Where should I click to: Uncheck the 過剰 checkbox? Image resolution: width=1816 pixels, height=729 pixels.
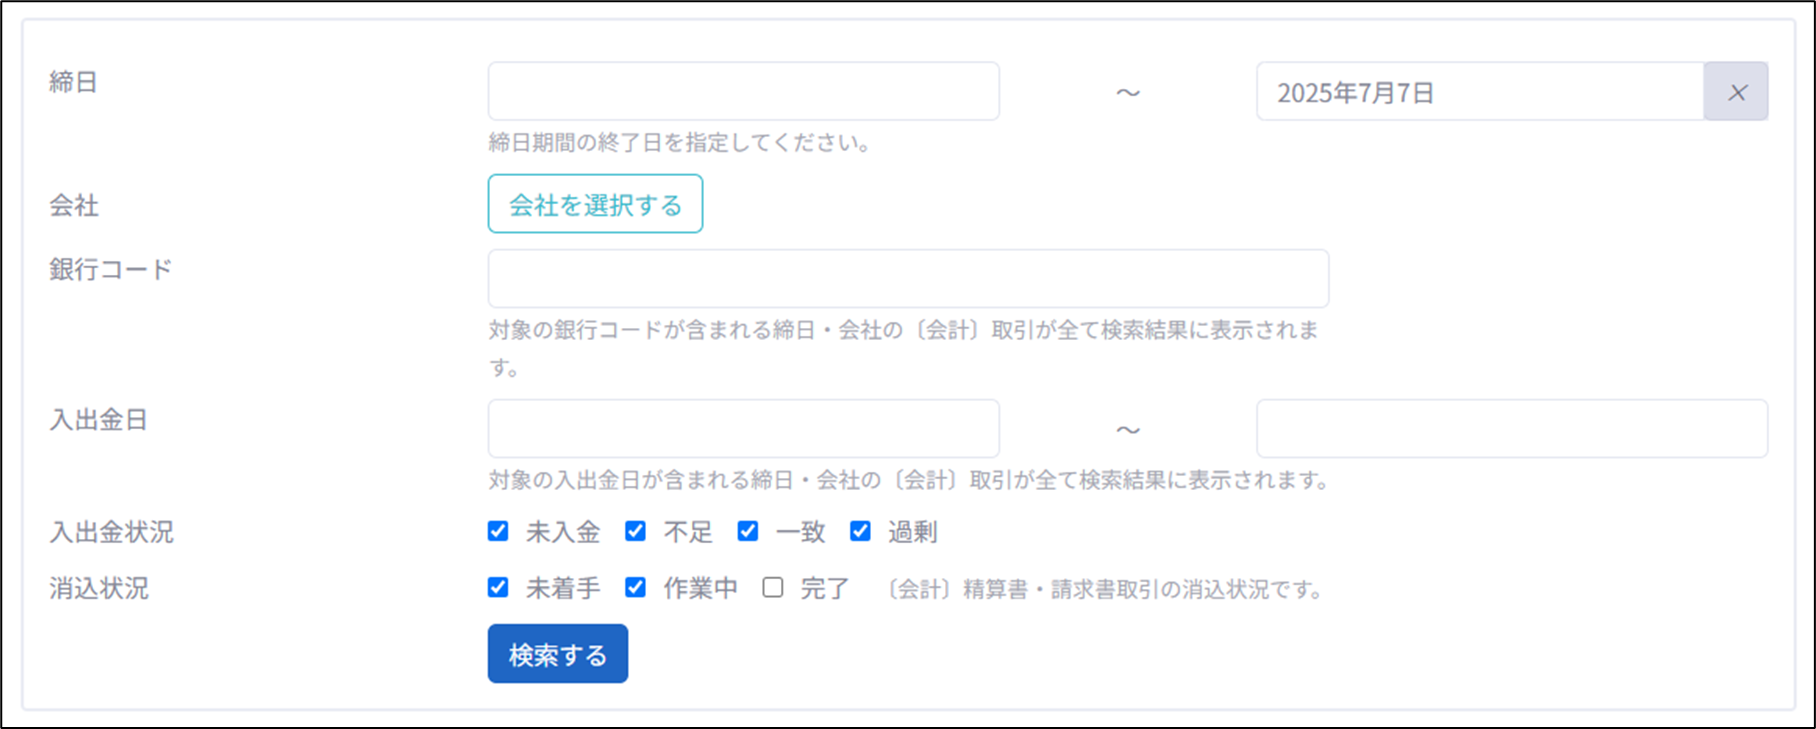[x=860, y=531]
